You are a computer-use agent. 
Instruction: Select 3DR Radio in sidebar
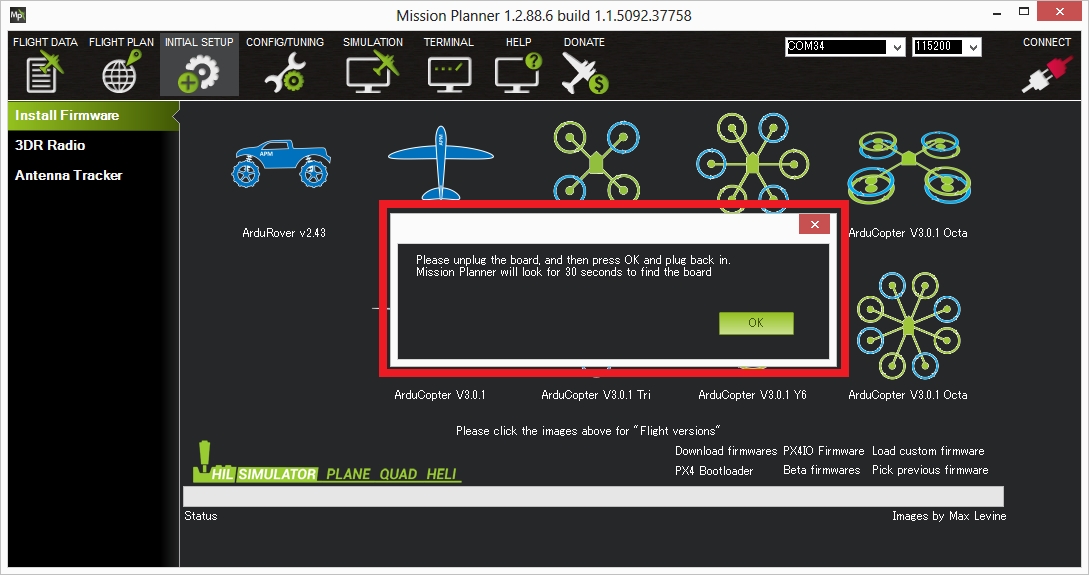click(x=50, y=145)
